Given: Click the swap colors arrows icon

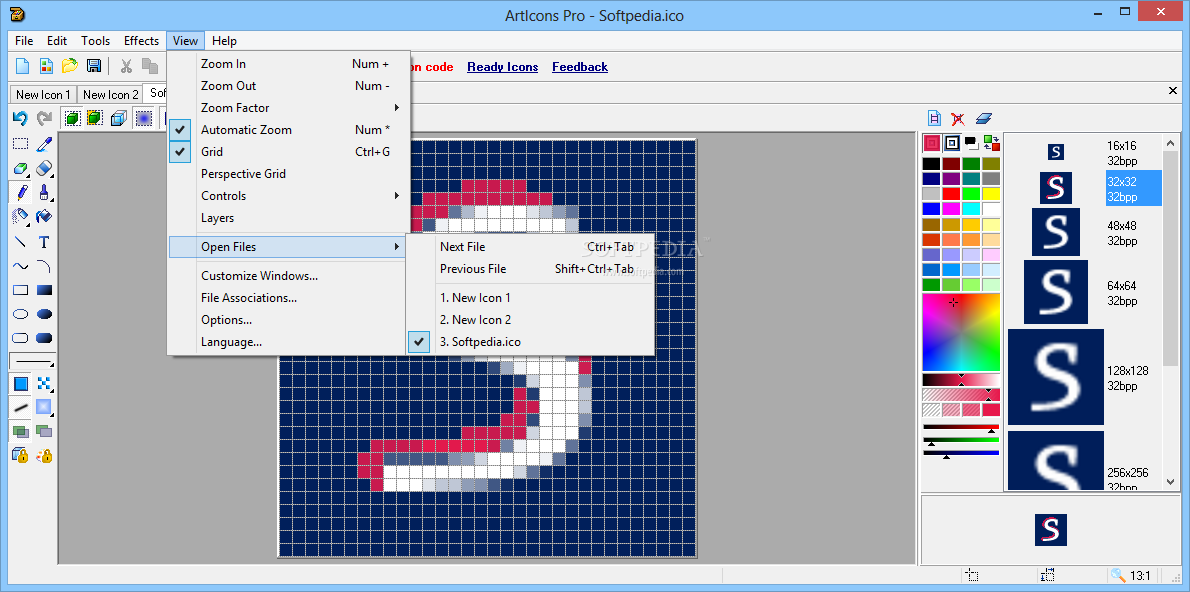Looking at the screenshot, I should [991, 142].
